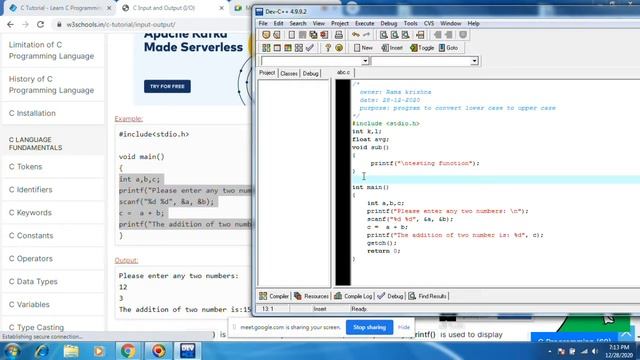Image resolution: width=640 pixels, height=360 pixels.
Task: Open Internet Explorer from the taskbar
Action: (x=42, y=351)
